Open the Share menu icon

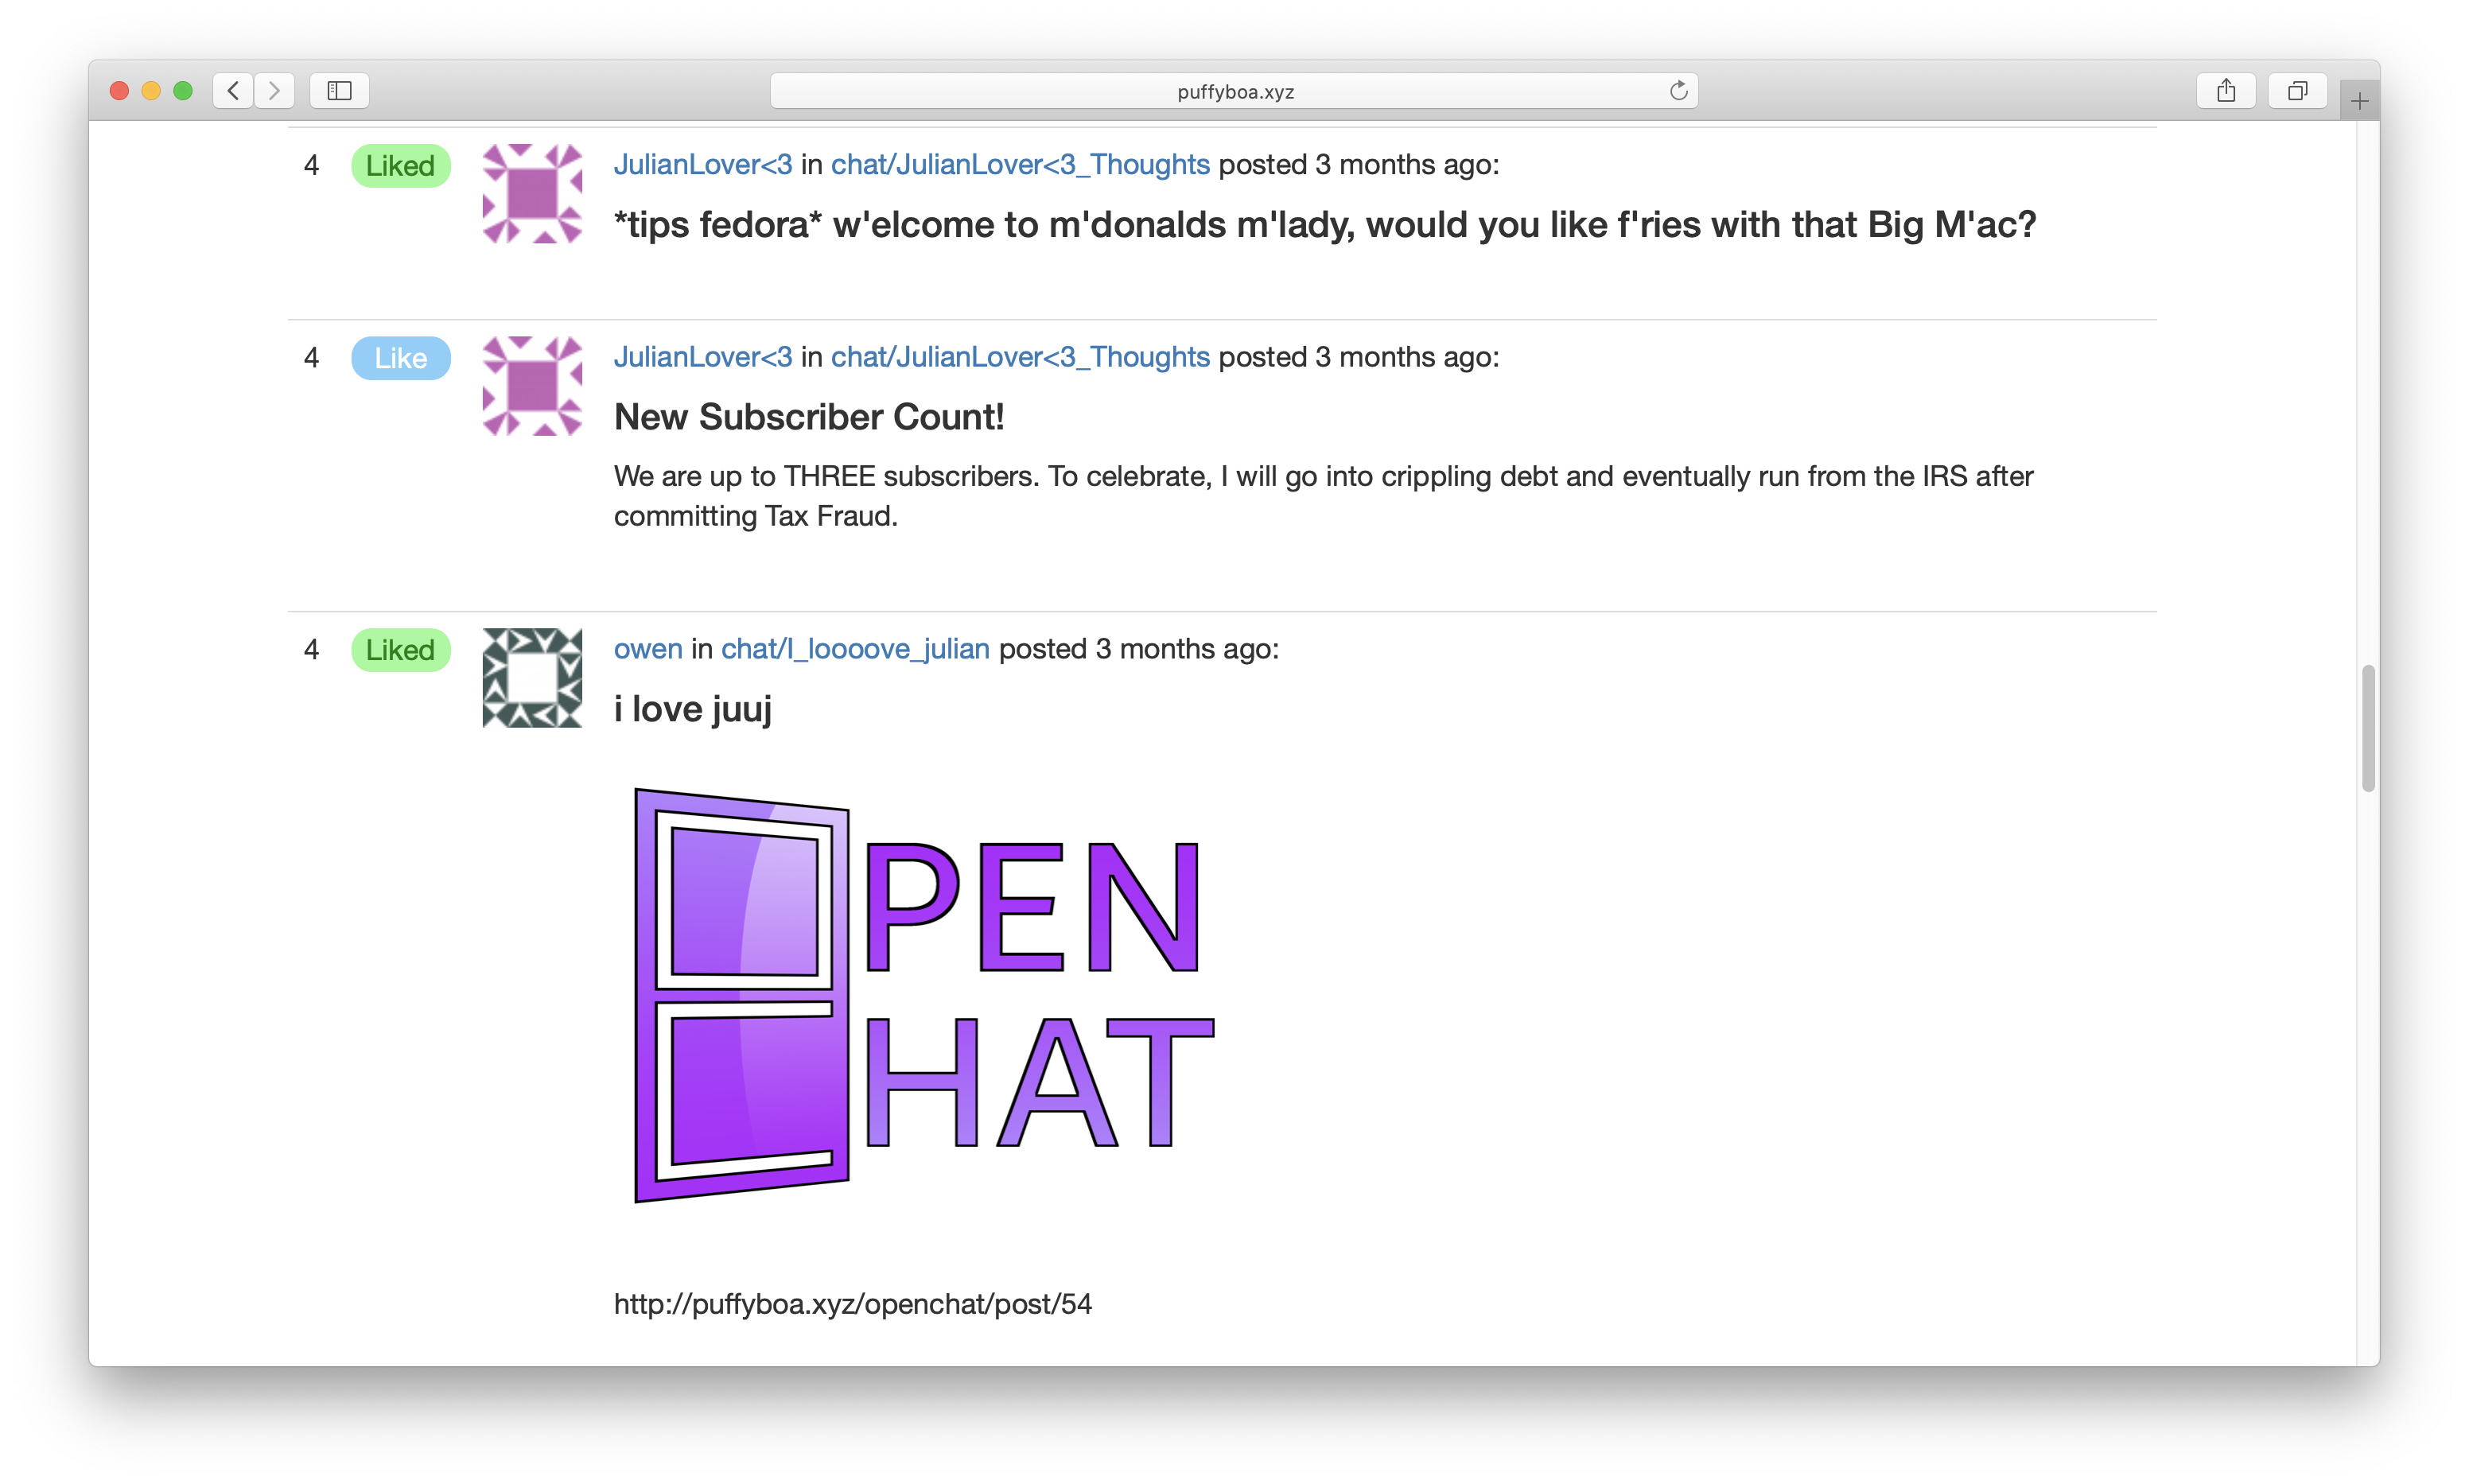2226,91
